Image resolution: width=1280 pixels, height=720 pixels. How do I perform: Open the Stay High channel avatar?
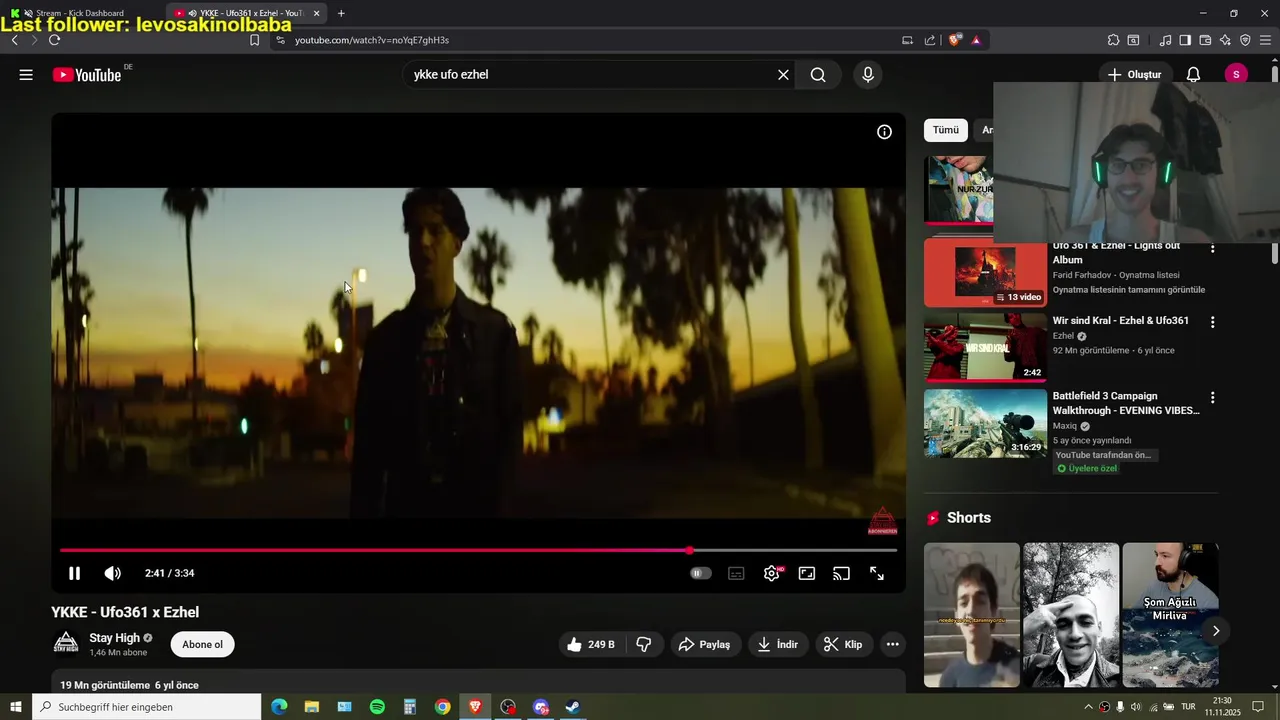[66, 643]
